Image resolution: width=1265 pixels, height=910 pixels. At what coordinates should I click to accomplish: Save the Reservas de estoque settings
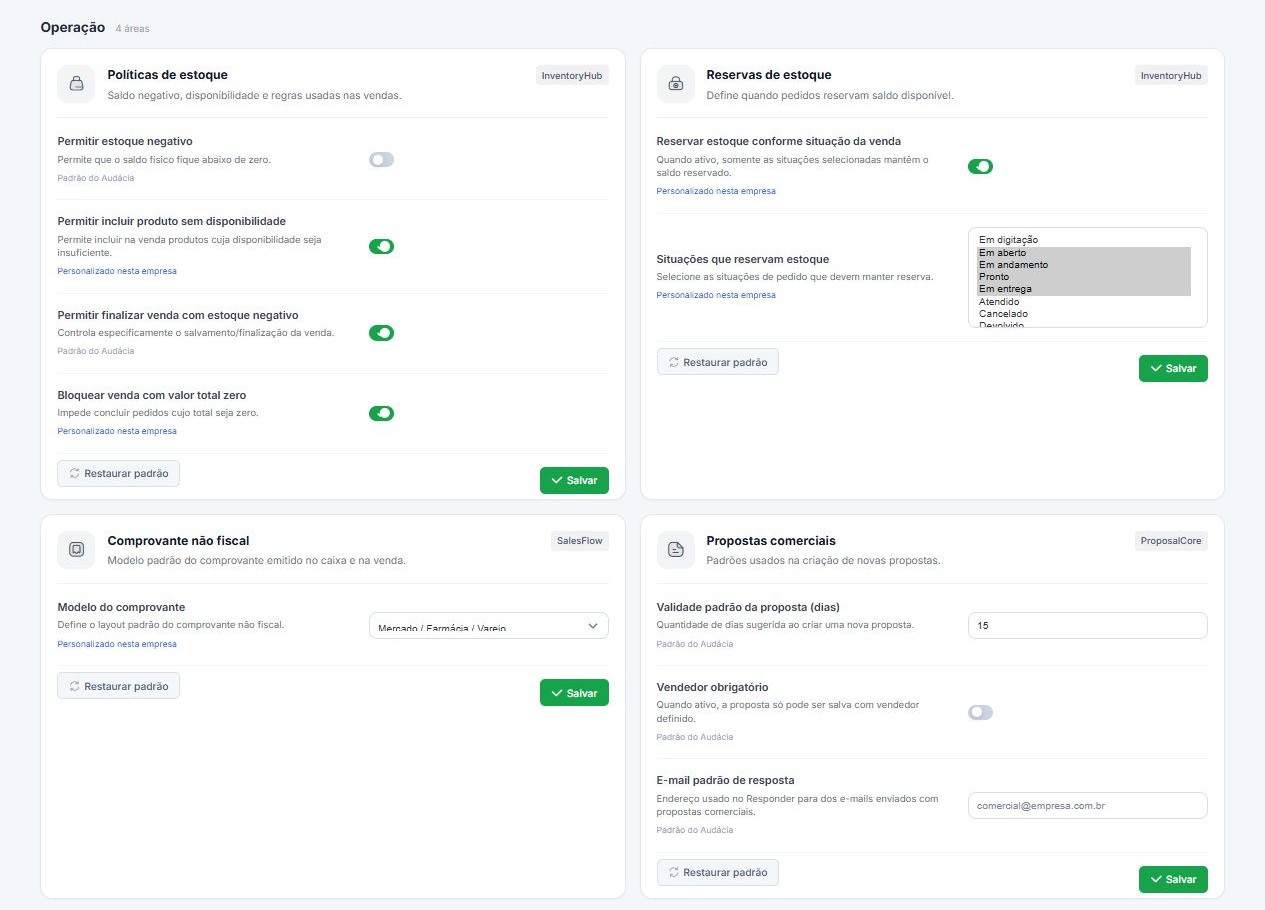pyautogui.click(x=1173, y=368)
